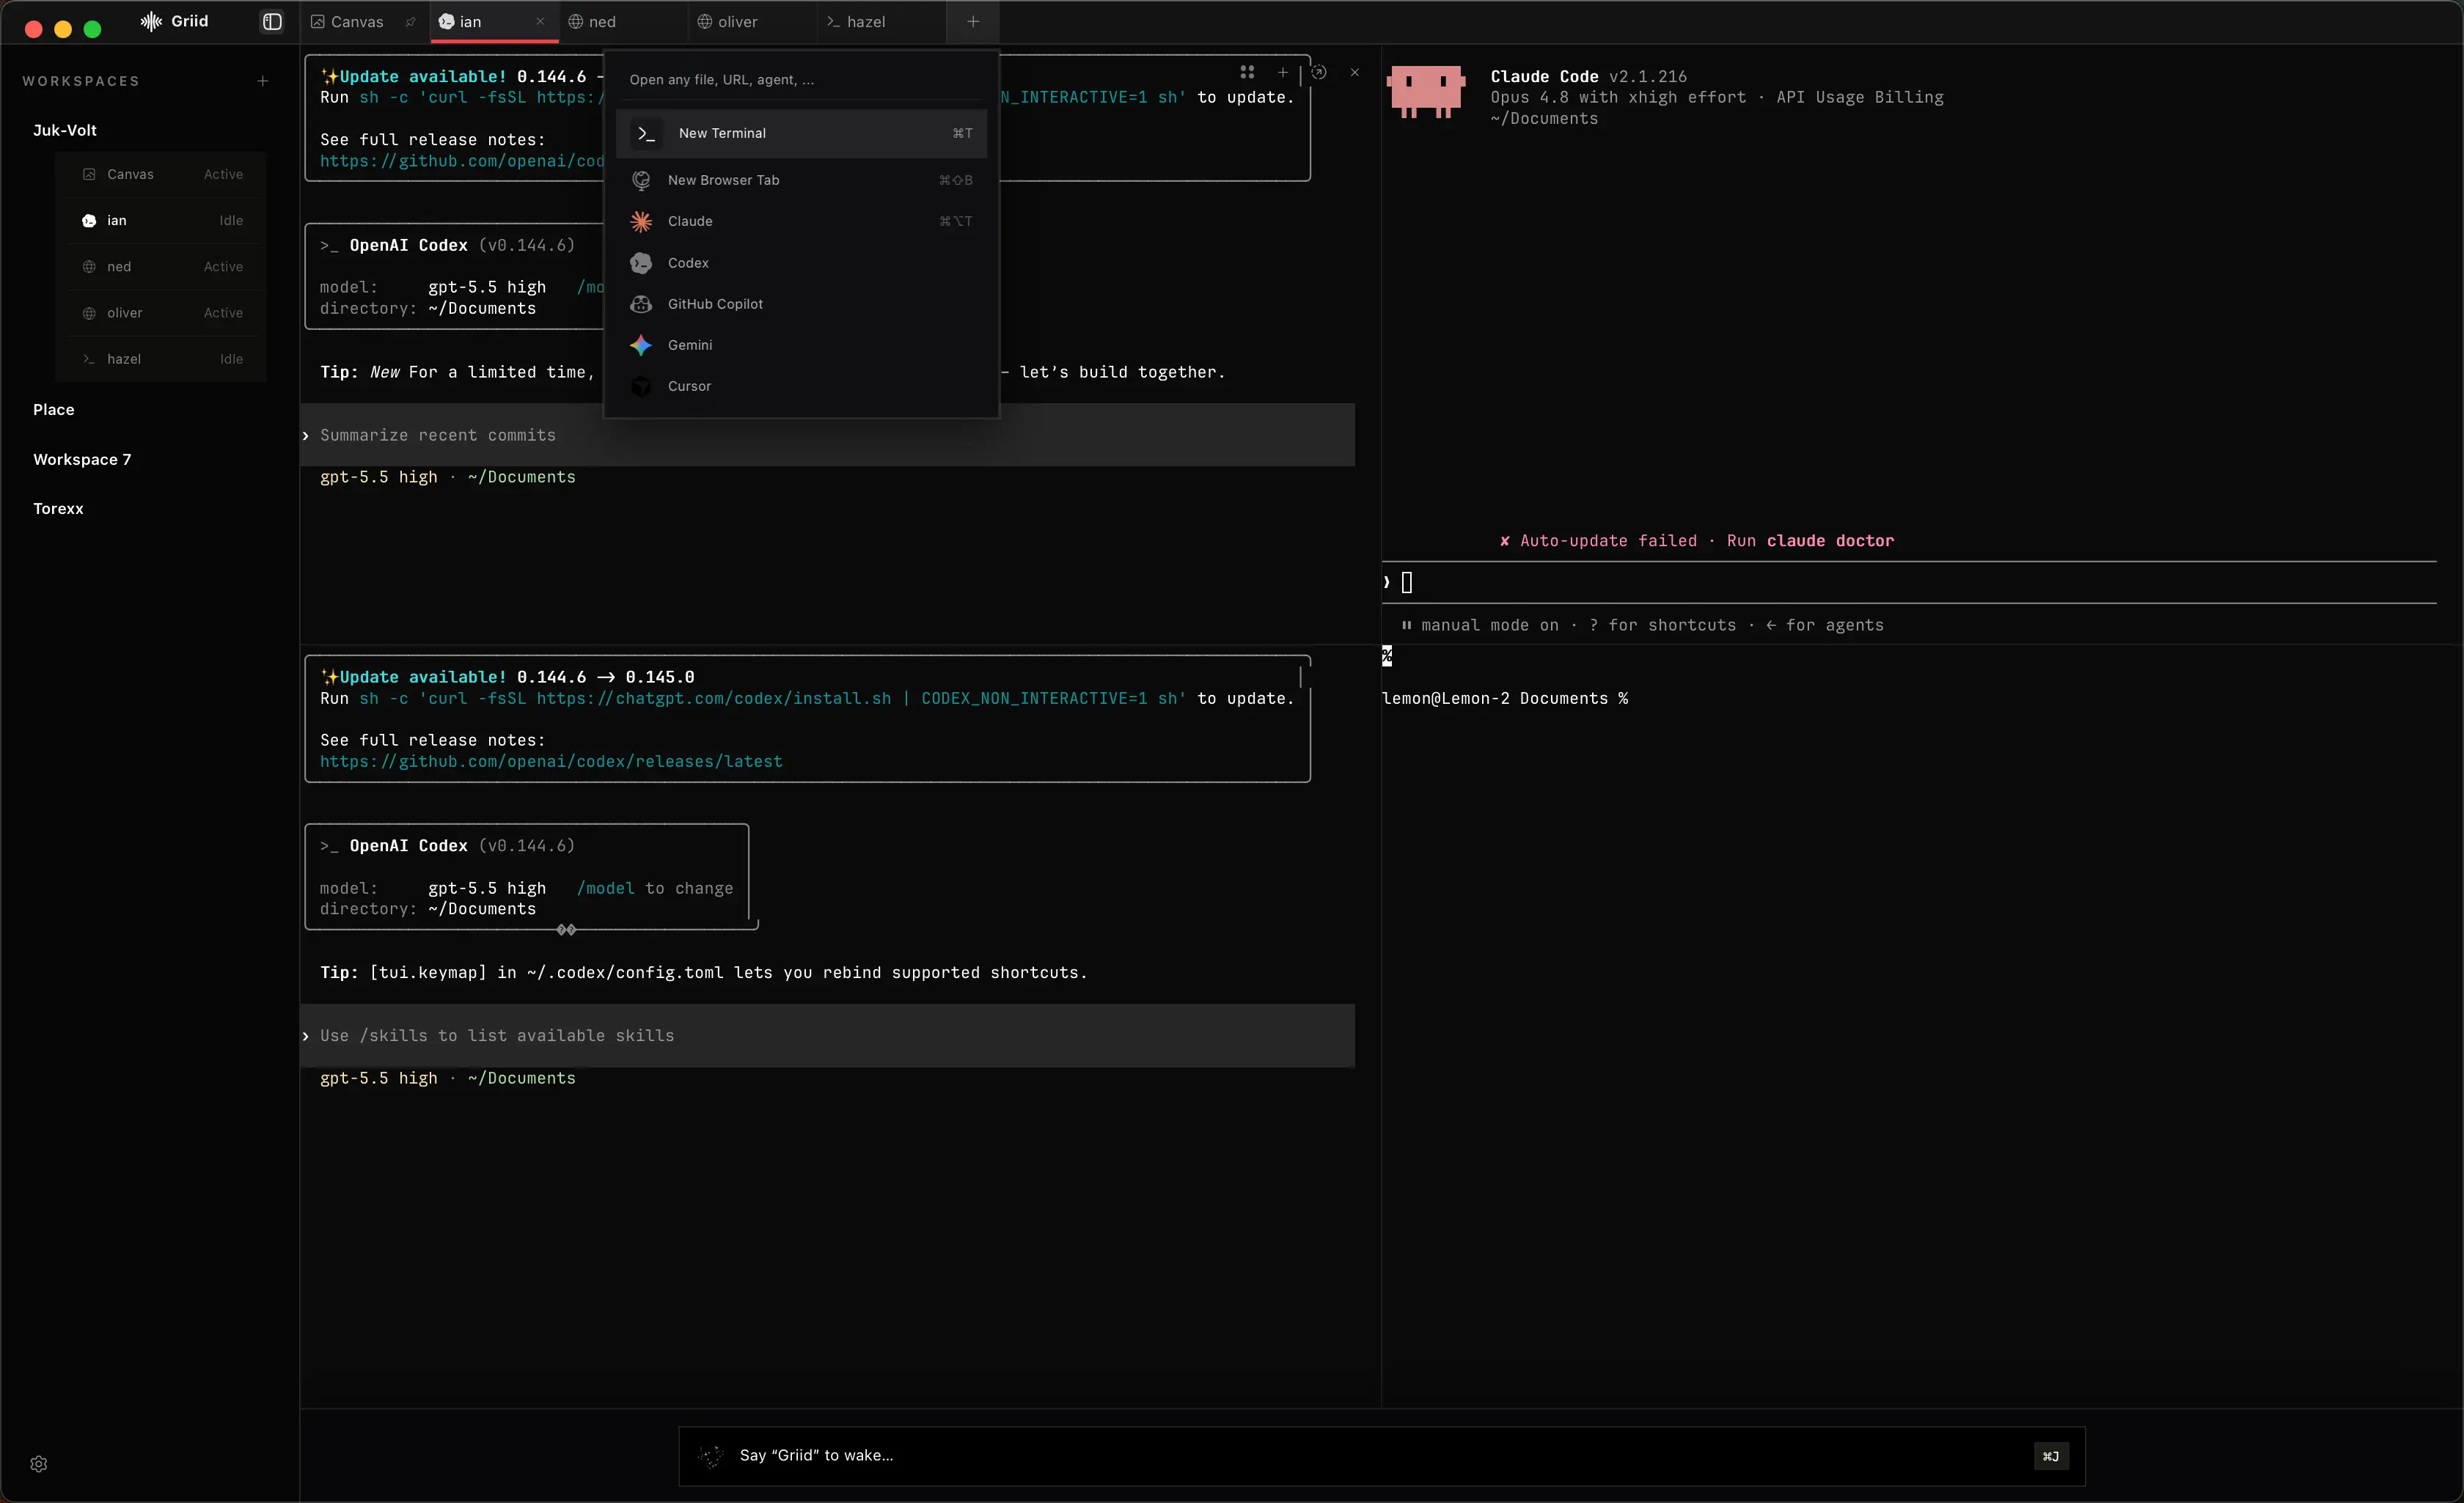Click the Claude Code prompt input line
Image resolution: width=2464 pixels, height=1503 pixels.
(1909, 582)
